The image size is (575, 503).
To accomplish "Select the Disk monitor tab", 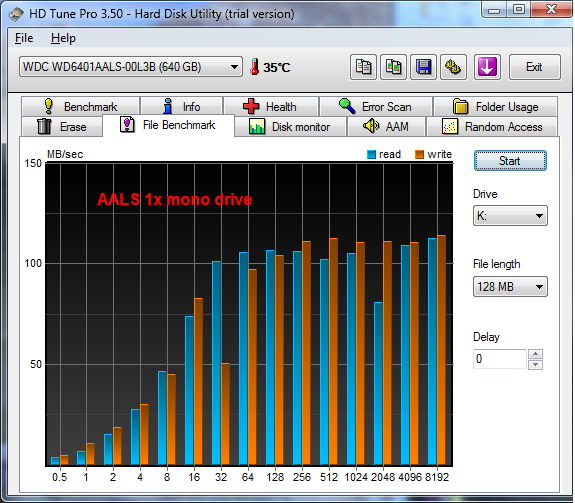I will point(290,127).
